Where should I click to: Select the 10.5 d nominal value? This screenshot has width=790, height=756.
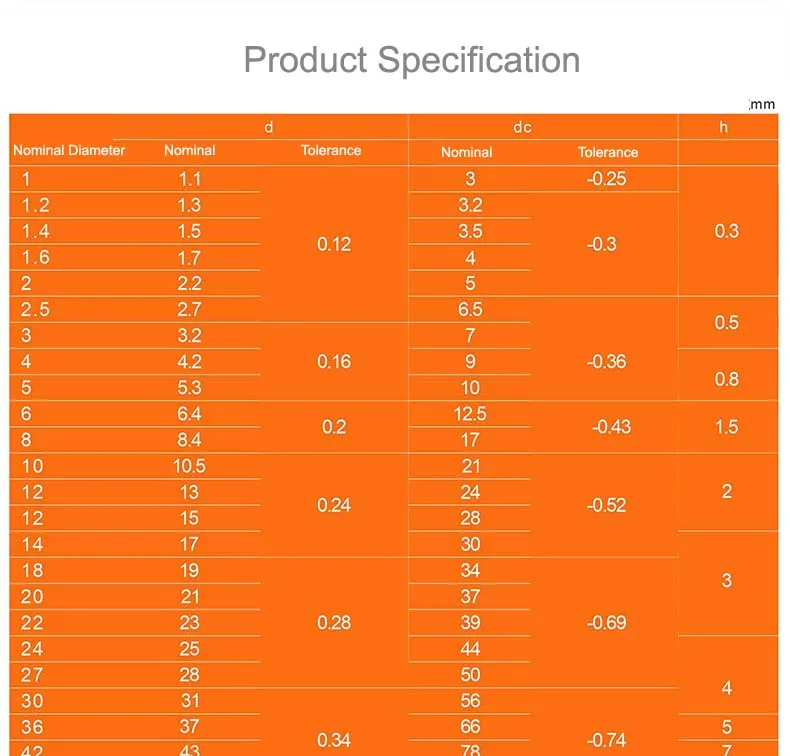[x=189, y=466]
